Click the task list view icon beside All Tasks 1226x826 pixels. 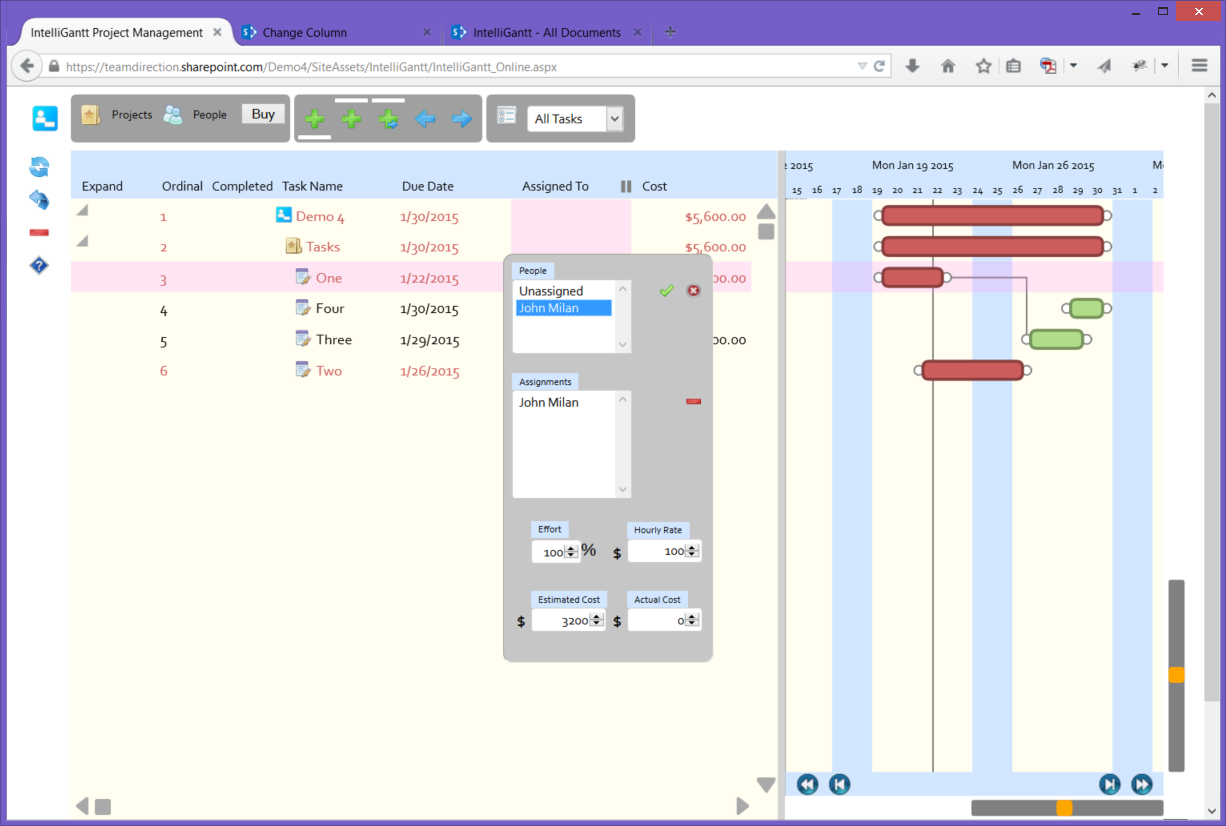(506, 115)
